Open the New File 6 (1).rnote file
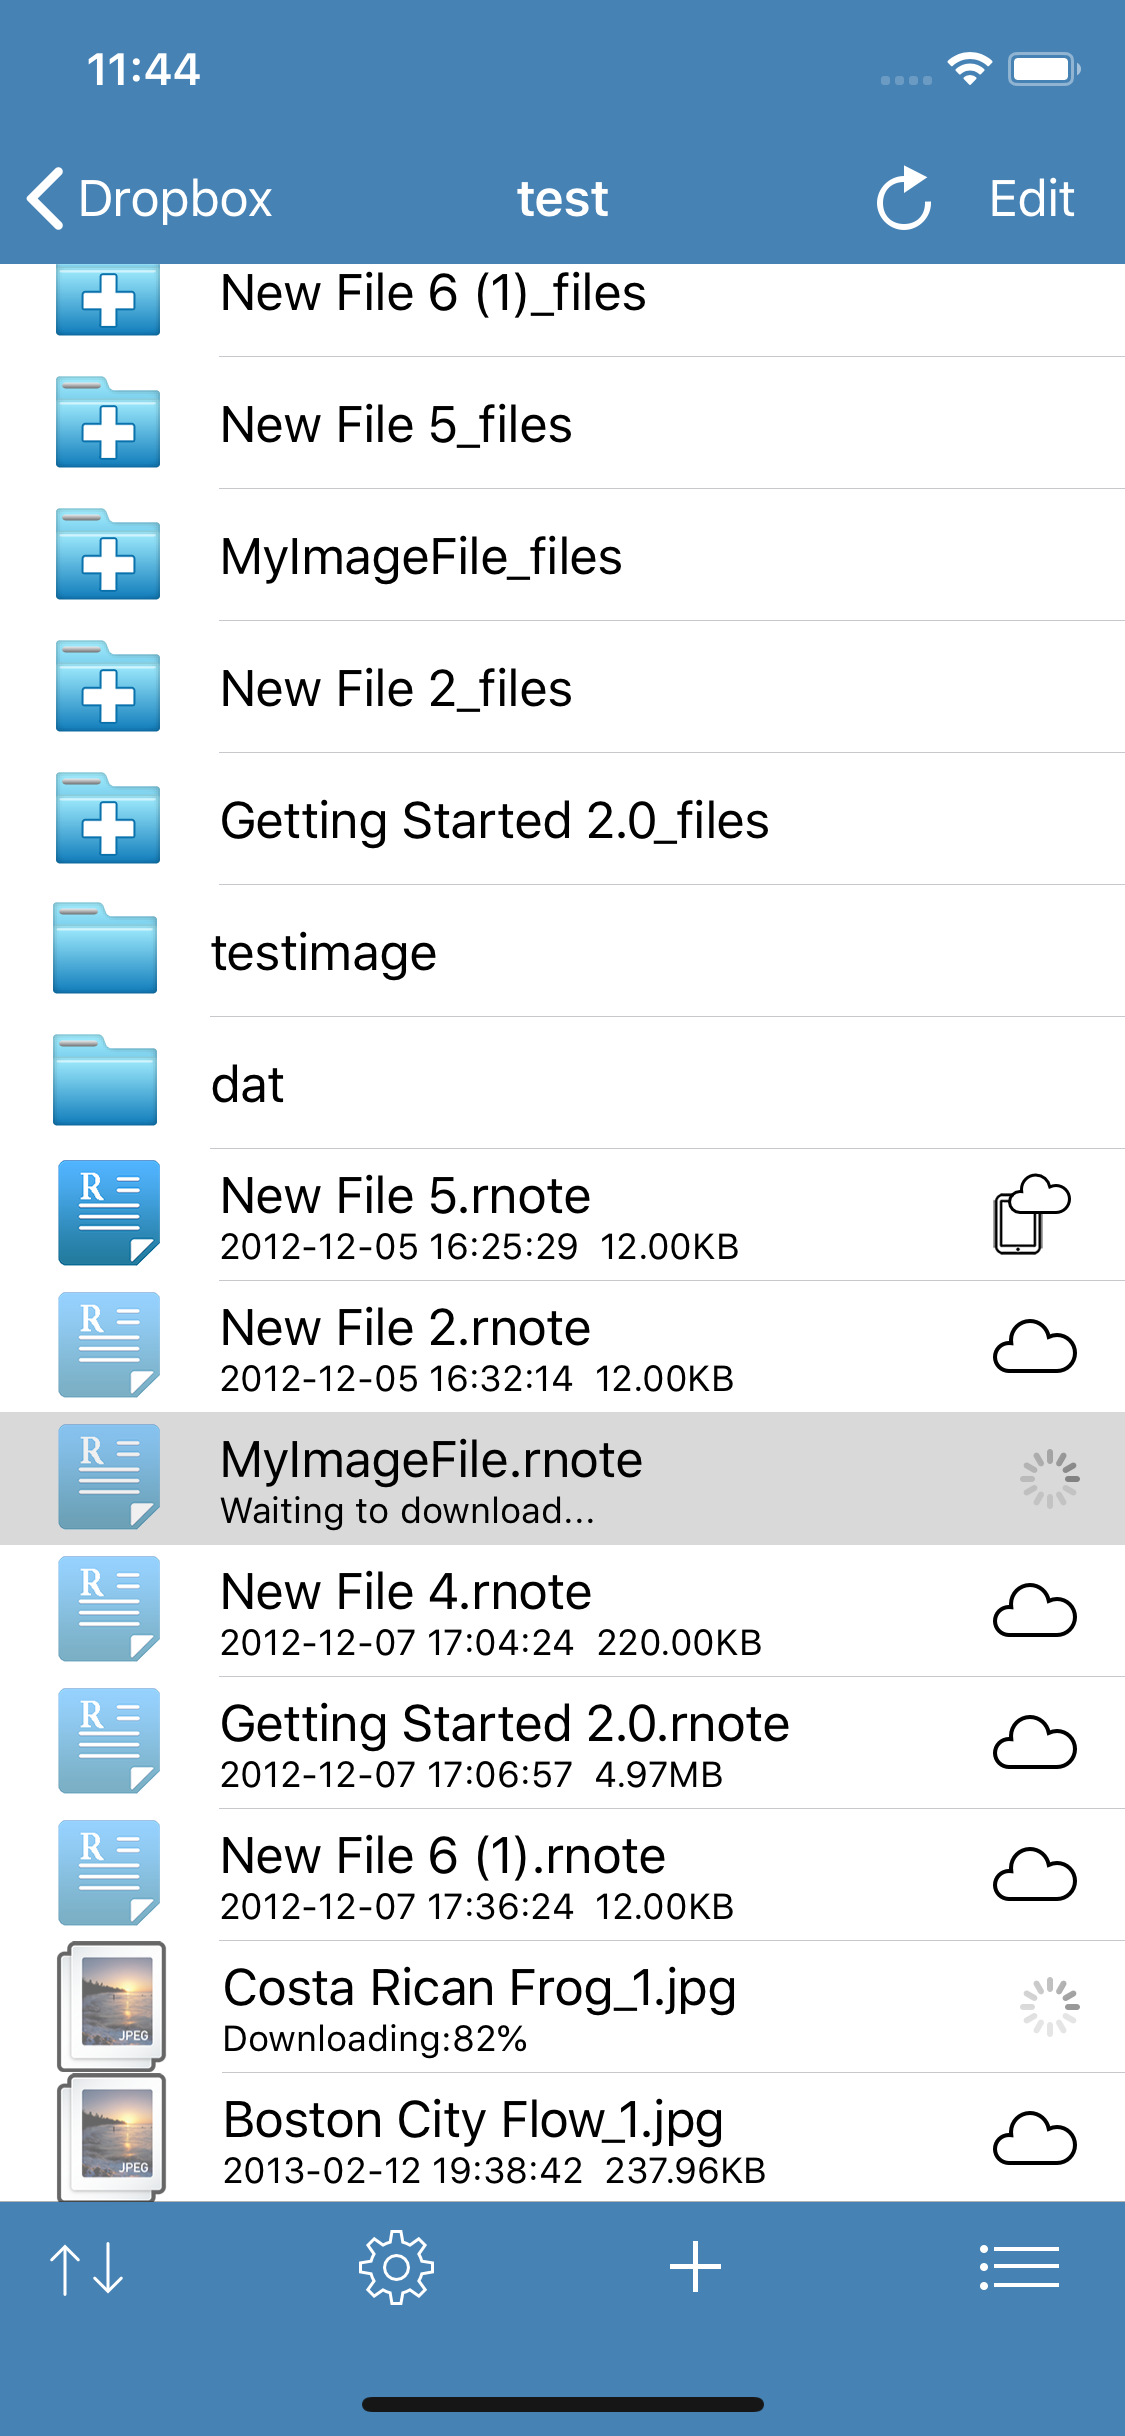Screen dimensions: 1125x2436 click(443, 1873)
